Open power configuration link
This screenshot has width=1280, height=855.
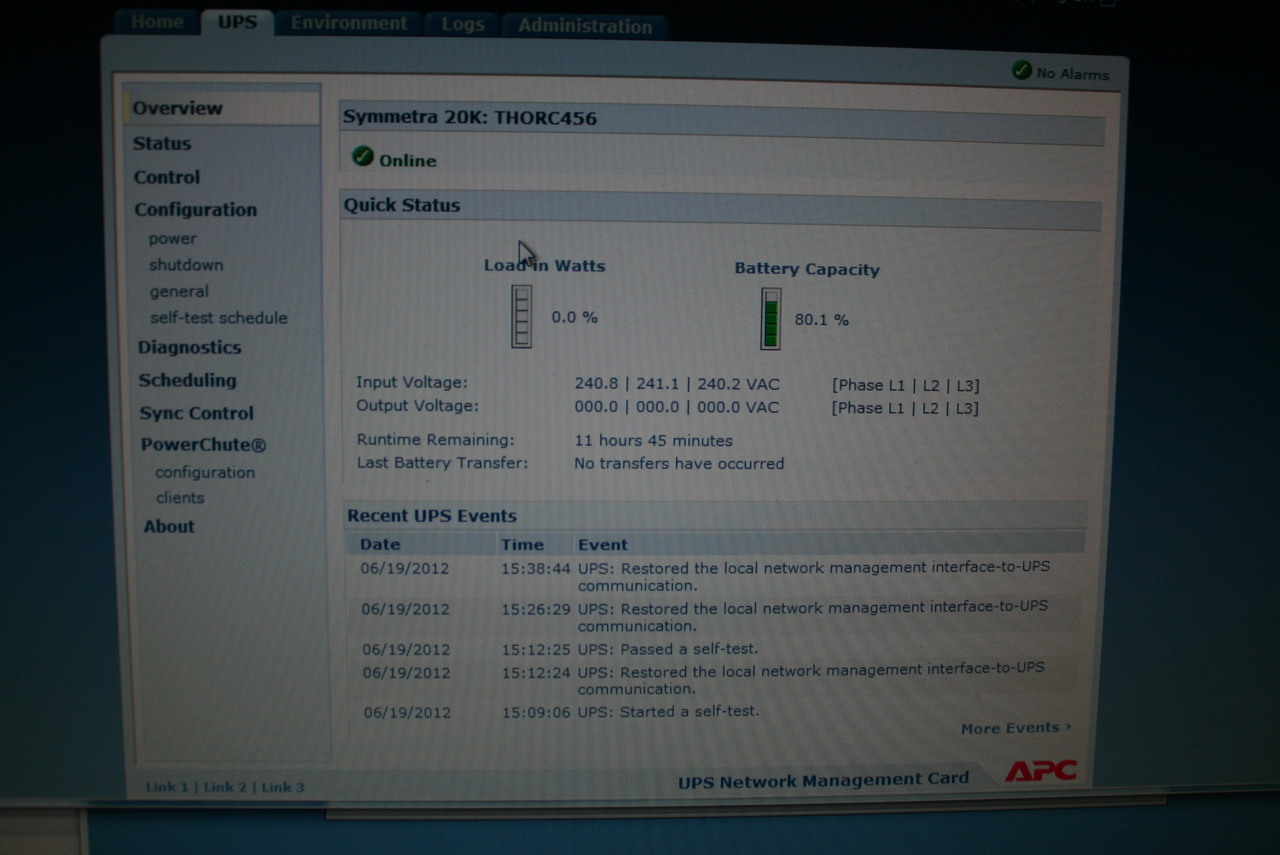point(173,239)
